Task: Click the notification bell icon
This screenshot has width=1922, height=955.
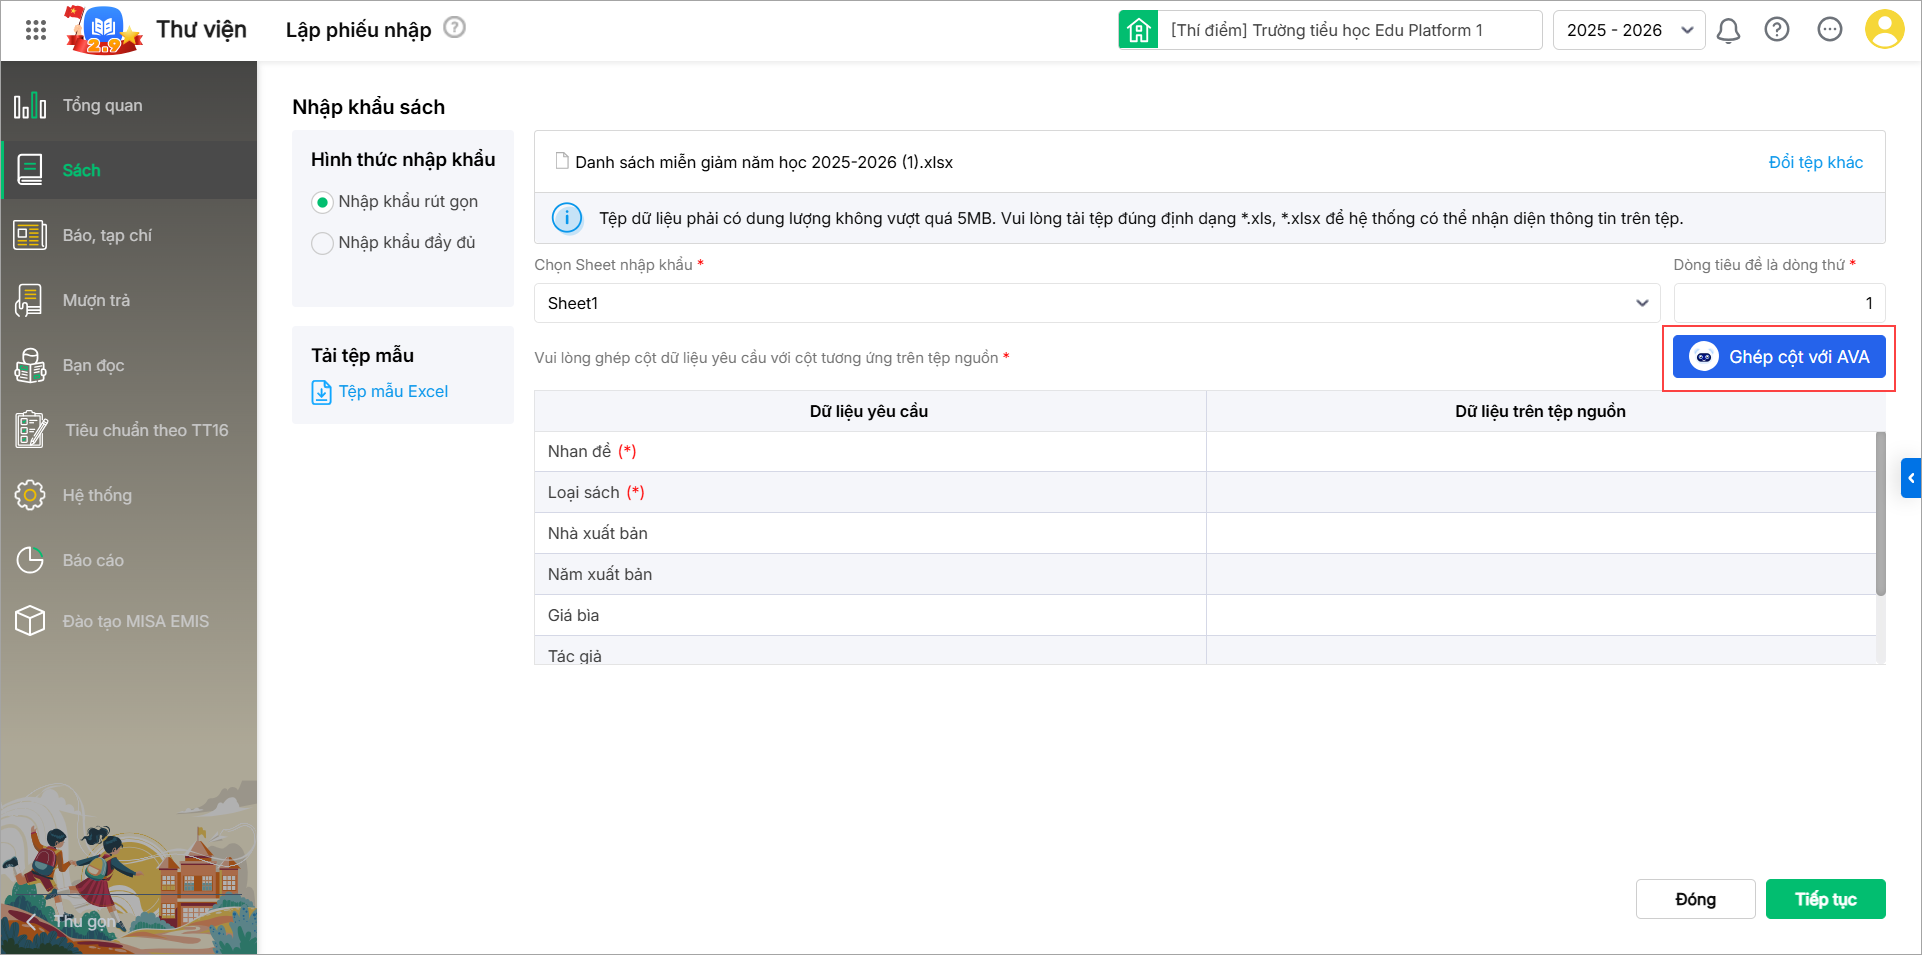Action: pos(1728,31)
